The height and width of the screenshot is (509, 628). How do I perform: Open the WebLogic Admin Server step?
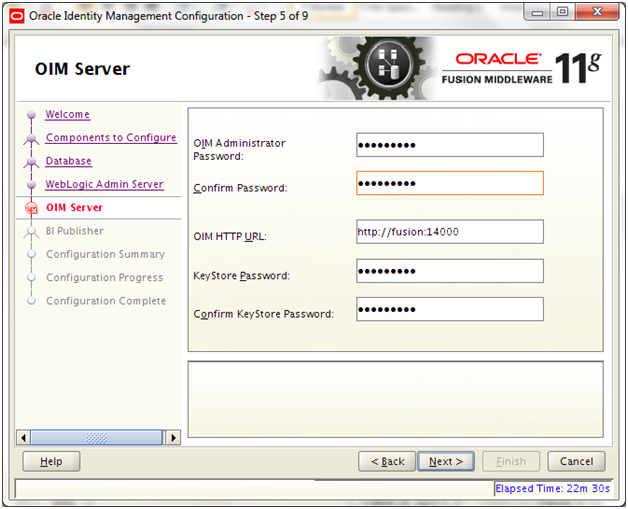pos(105,184)
